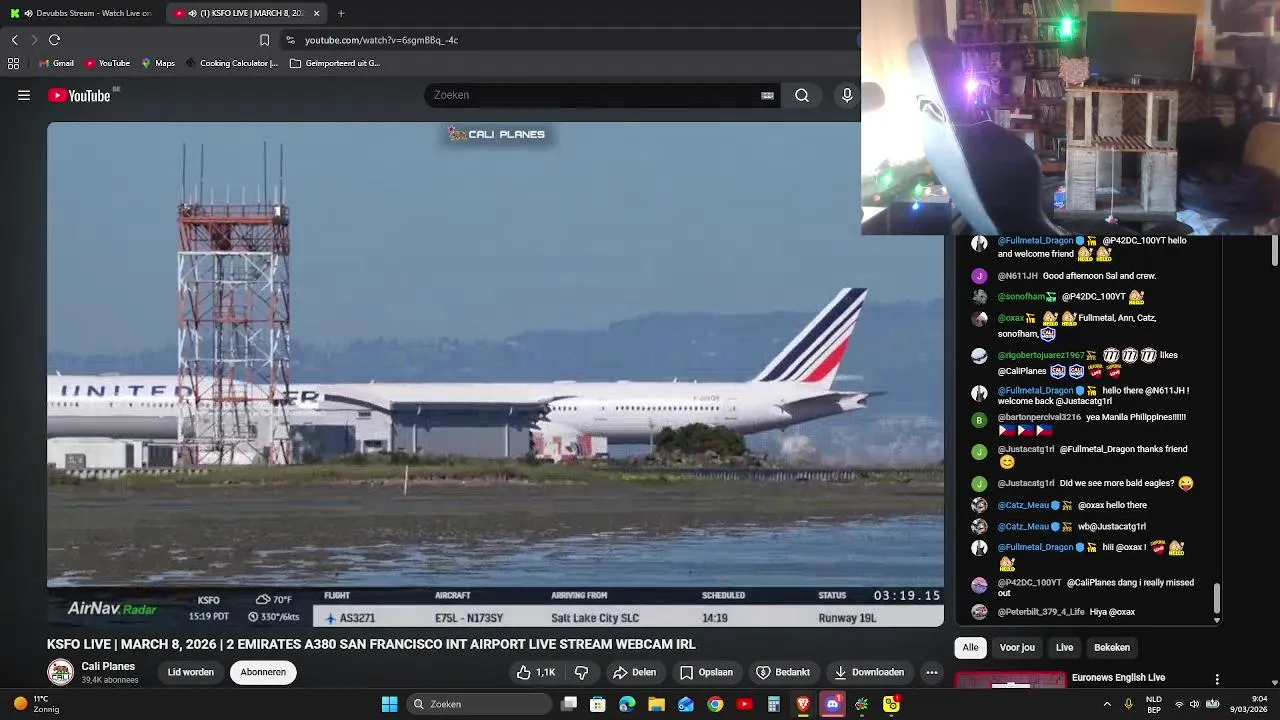Click the Downloaden button
This screenshot has height=720, width=1280.
[x=869, y=672]
